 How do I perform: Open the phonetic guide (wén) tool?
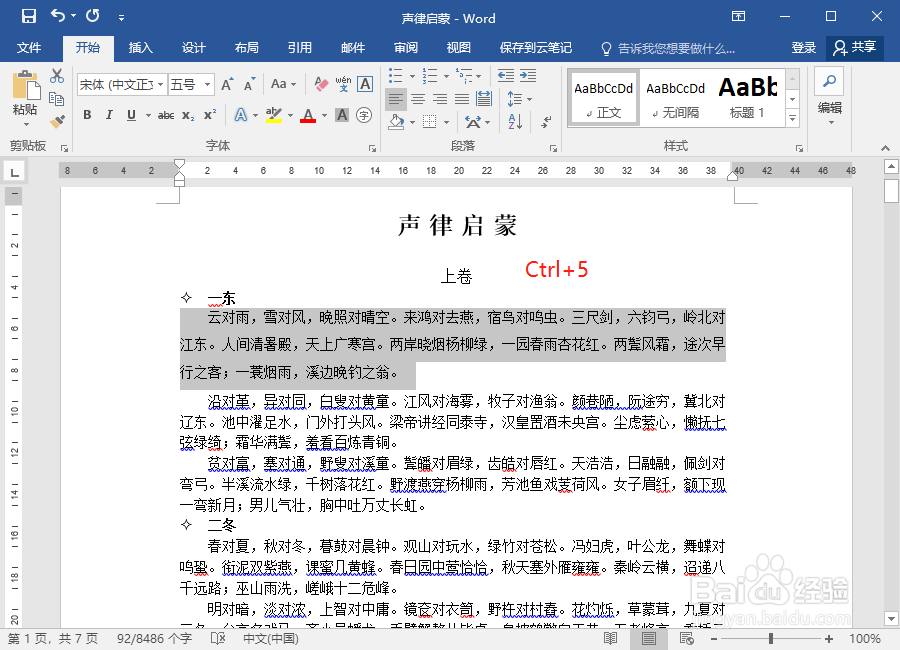(x=343, y=84)
